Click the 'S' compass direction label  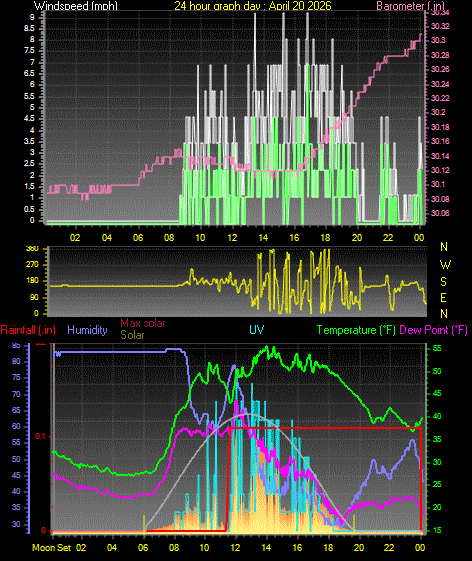tap(443, 282)
